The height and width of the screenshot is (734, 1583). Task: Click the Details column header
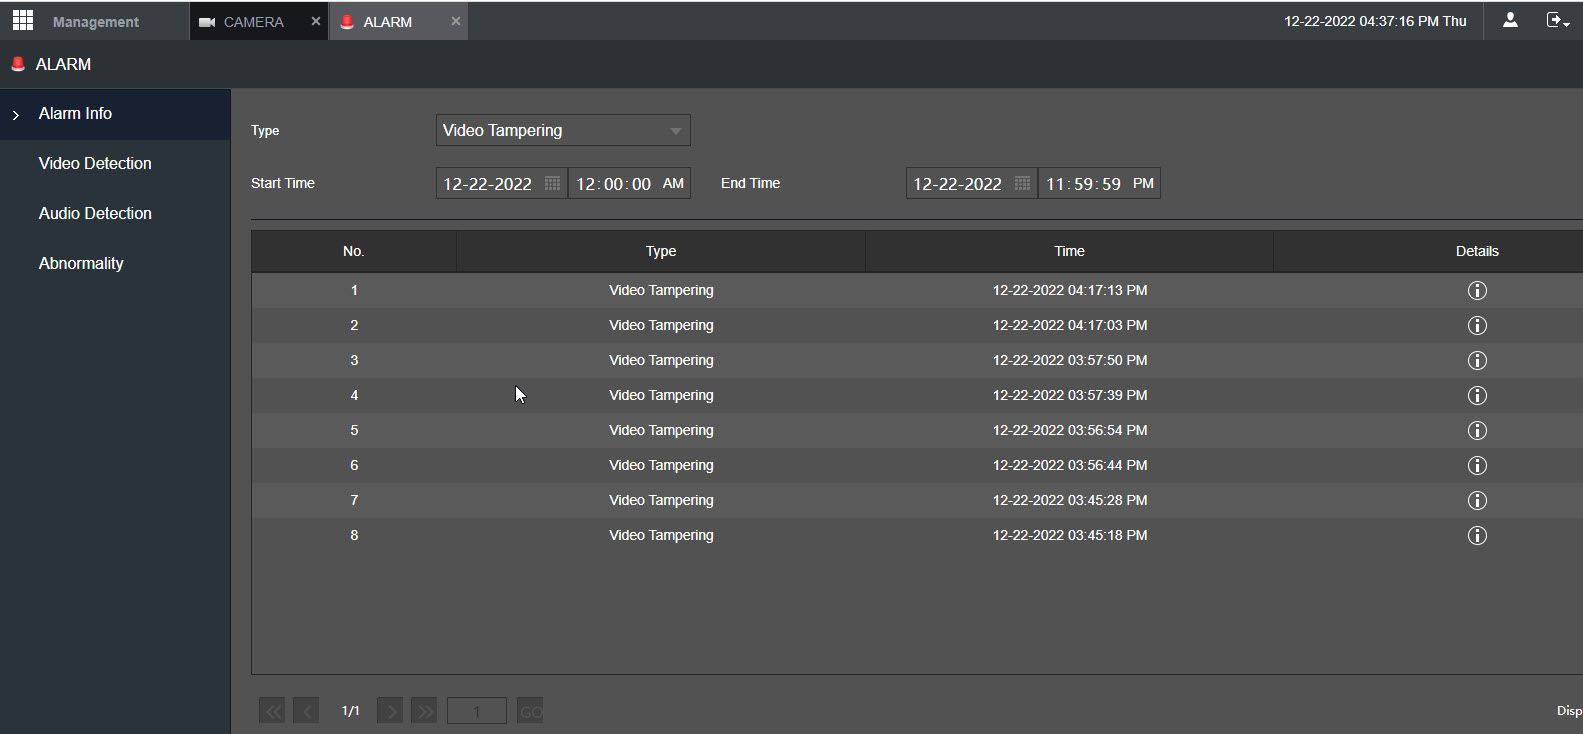tap(1477, 251)
